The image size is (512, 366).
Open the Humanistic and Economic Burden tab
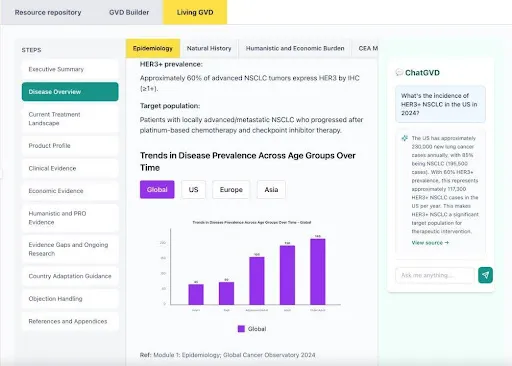pos(295,48)
